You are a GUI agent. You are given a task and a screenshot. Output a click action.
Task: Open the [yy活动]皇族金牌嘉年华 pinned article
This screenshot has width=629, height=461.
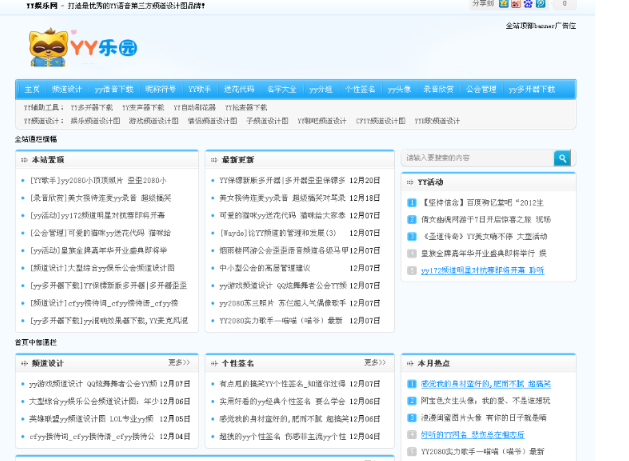click(x=98, y=250)
